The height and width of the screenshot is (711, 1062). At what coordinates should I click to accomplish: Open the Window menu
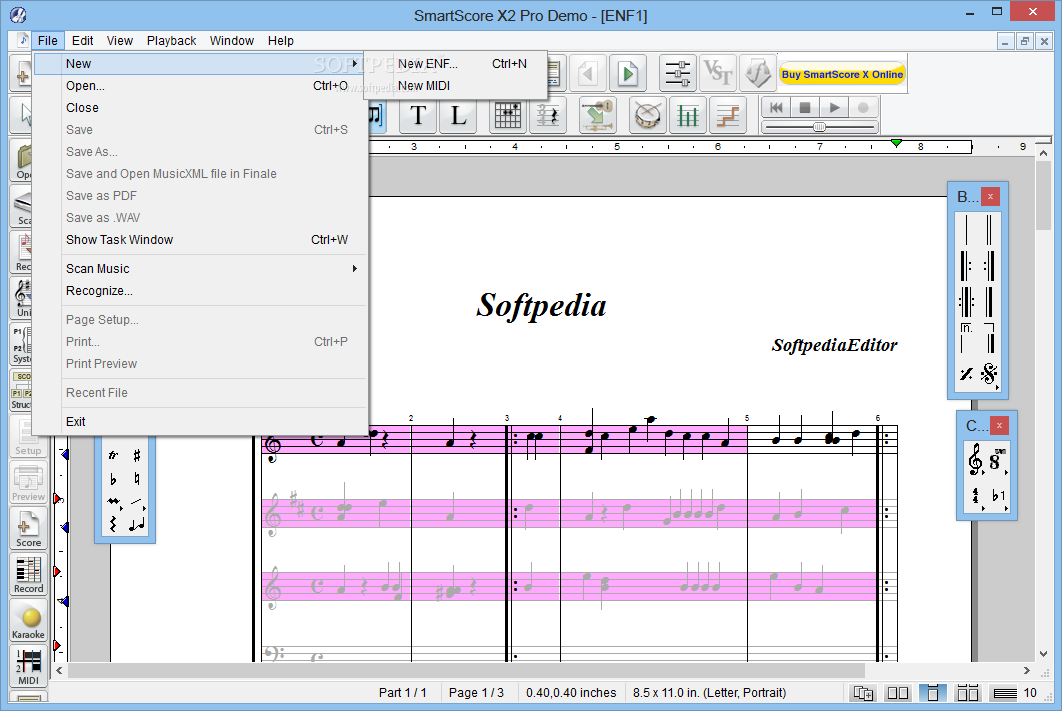click(x=232, y=41)
